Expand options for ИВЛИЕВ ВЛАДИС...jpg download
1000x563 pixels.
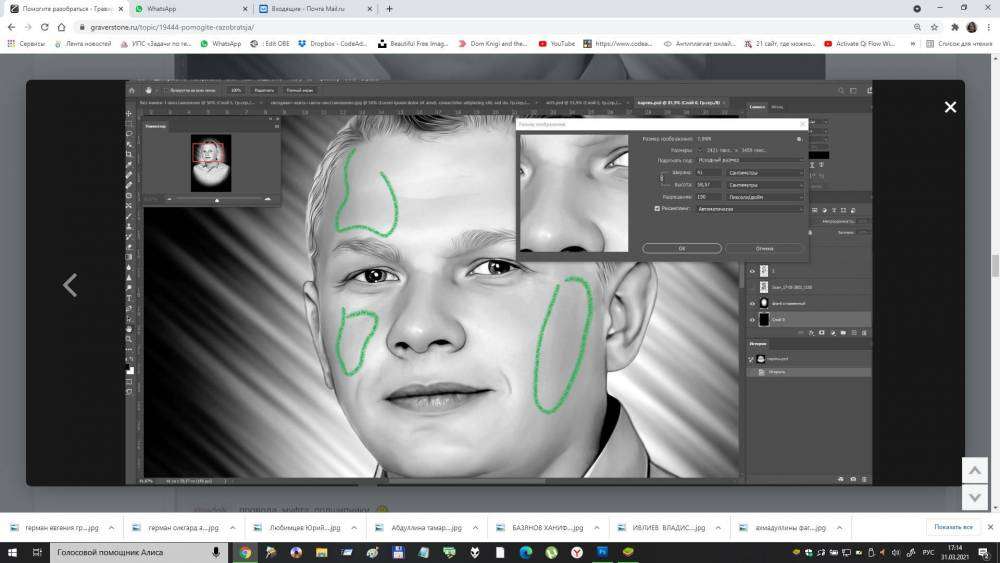point(718,527)
